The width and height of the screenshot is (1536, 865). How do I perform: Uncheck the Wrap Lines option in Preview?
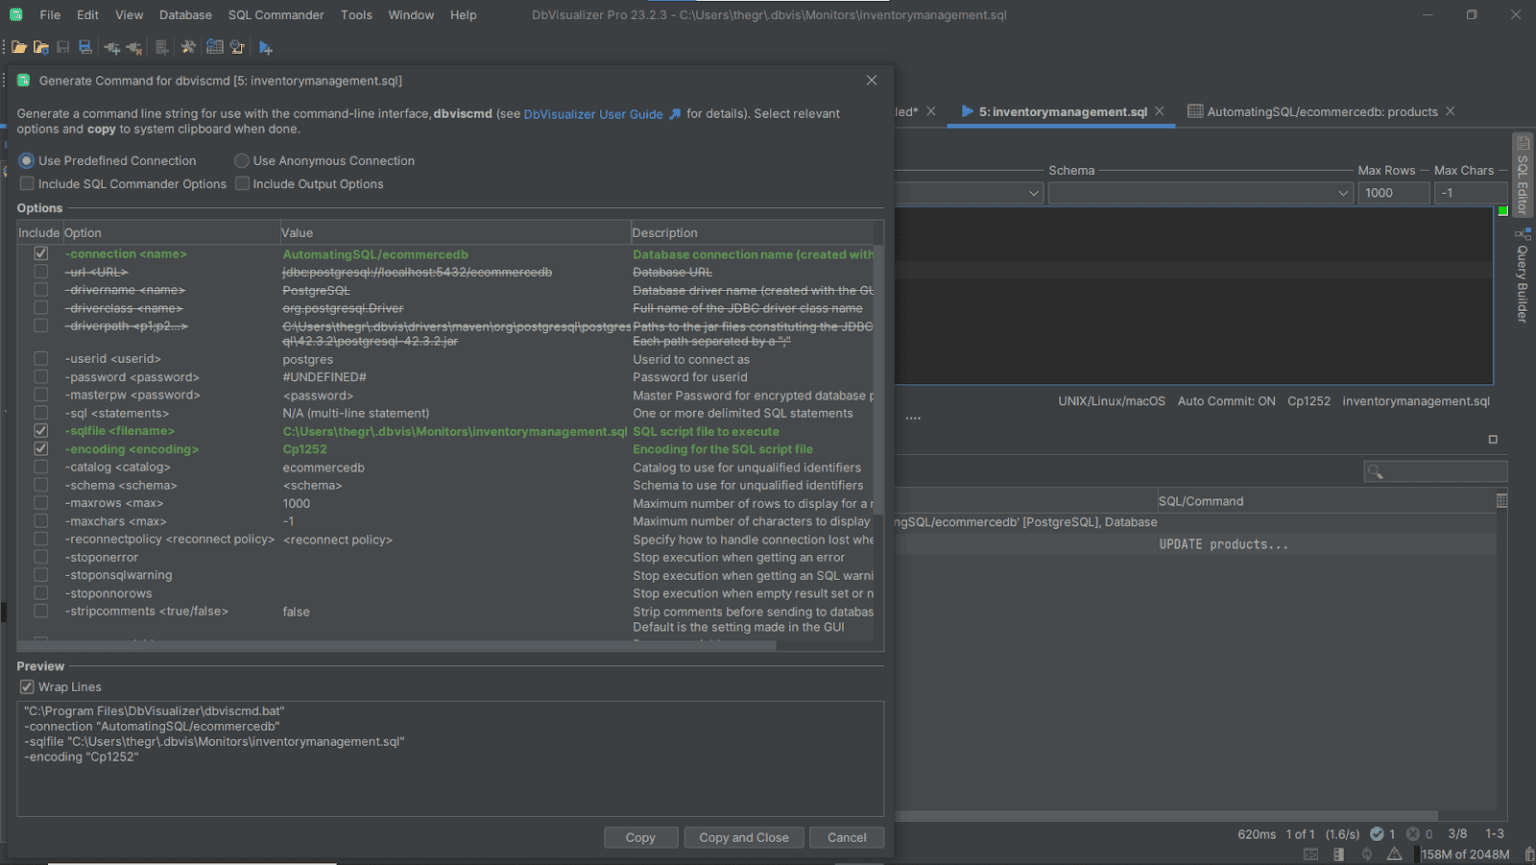tap(26, 686)
